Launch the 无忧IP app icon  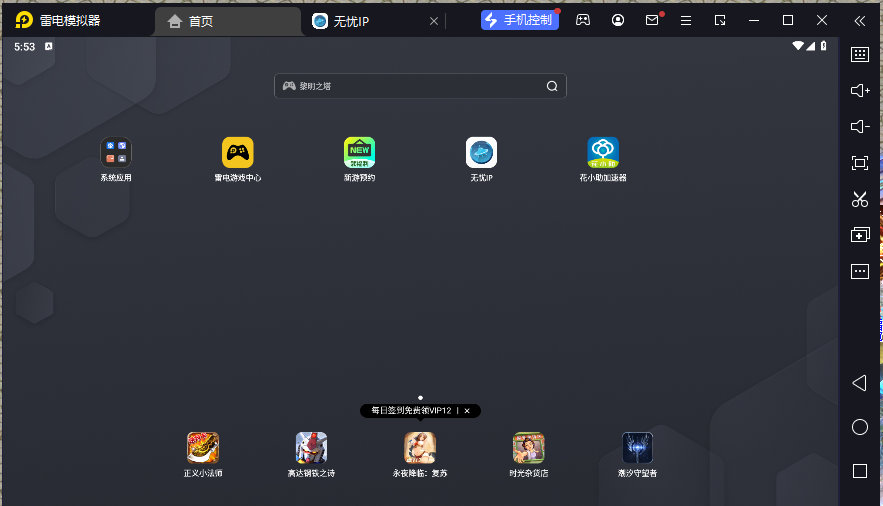(x=481, y=153)
